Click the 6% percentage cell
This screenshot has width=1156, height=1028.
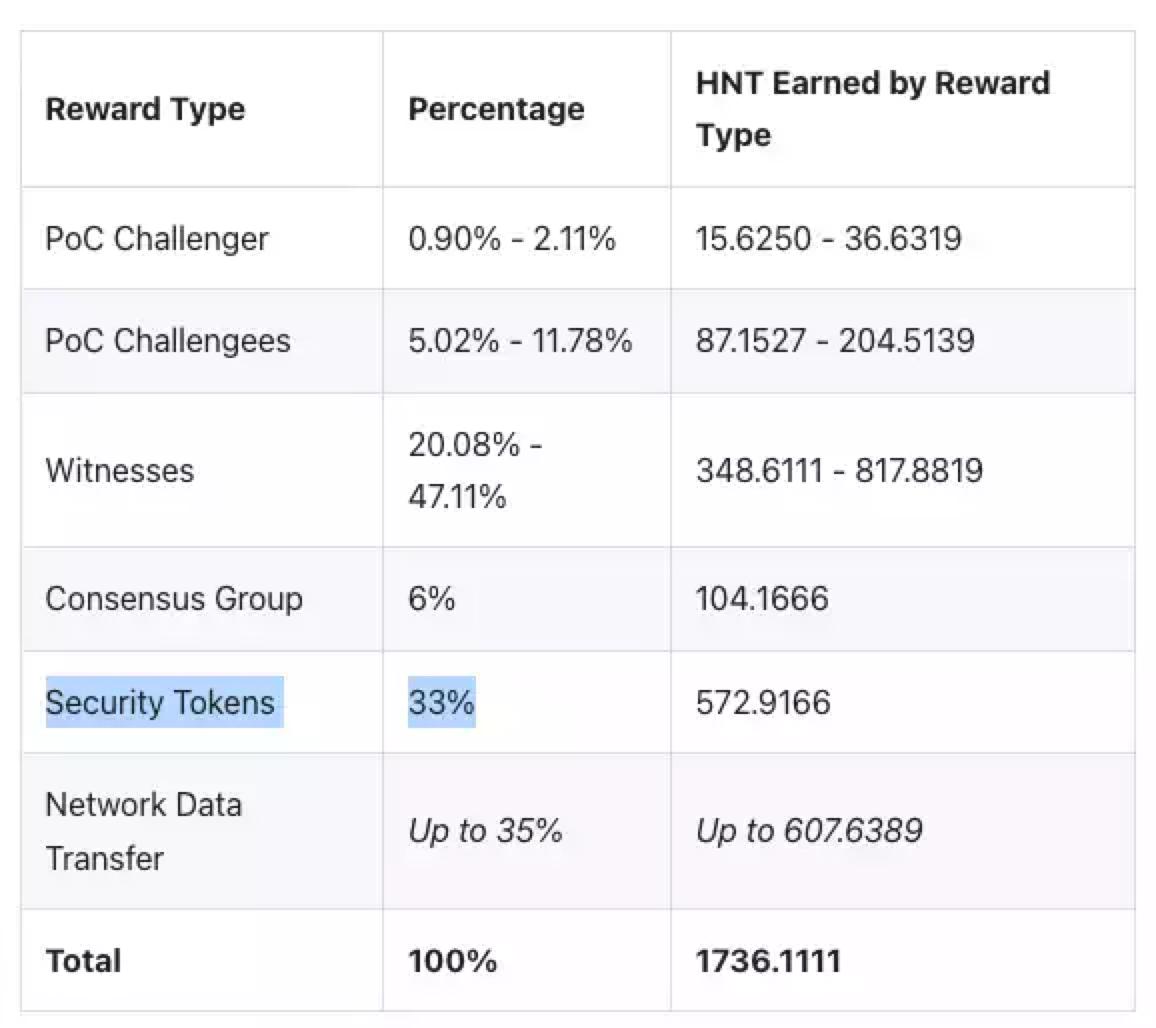tap(431, 599)
